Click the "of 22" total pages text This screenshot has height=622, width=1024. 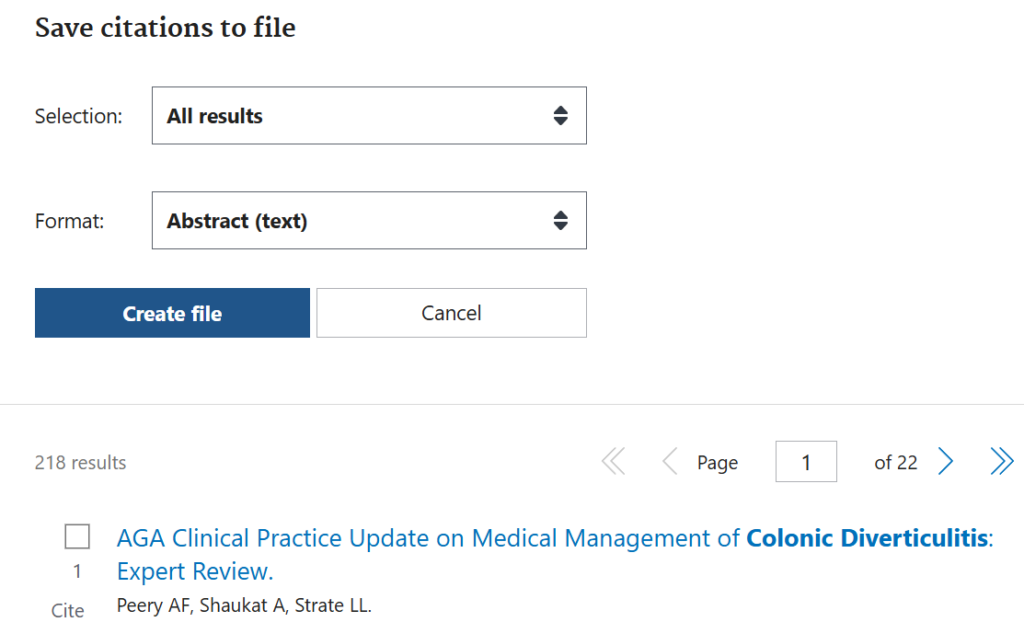[895, 463]
